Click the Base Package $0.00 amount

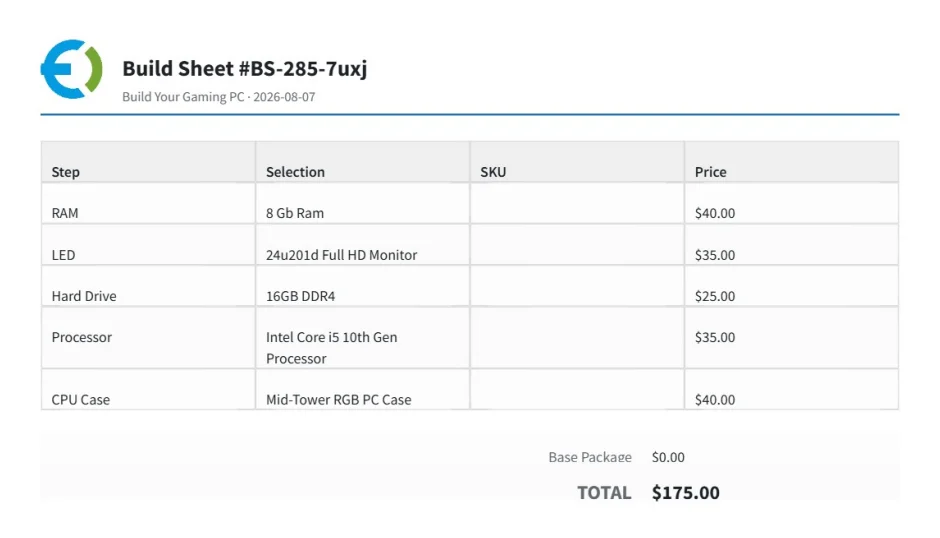[x=668, y=457]
